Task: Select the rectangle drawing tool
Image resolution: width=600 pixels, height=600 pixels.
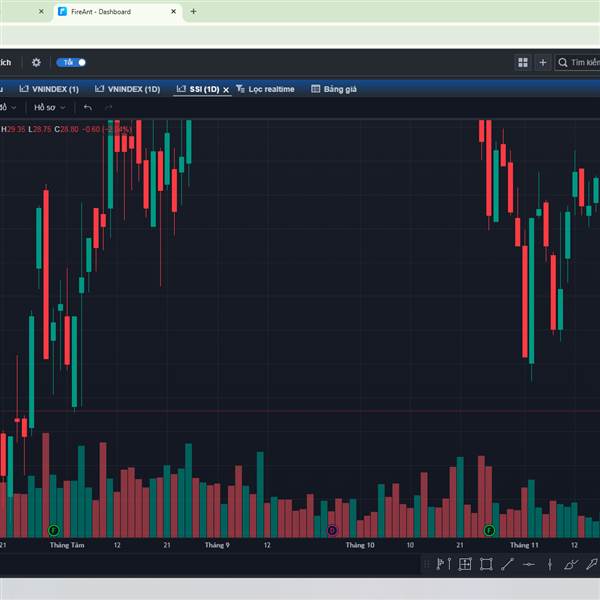Action: pos(486,564)
